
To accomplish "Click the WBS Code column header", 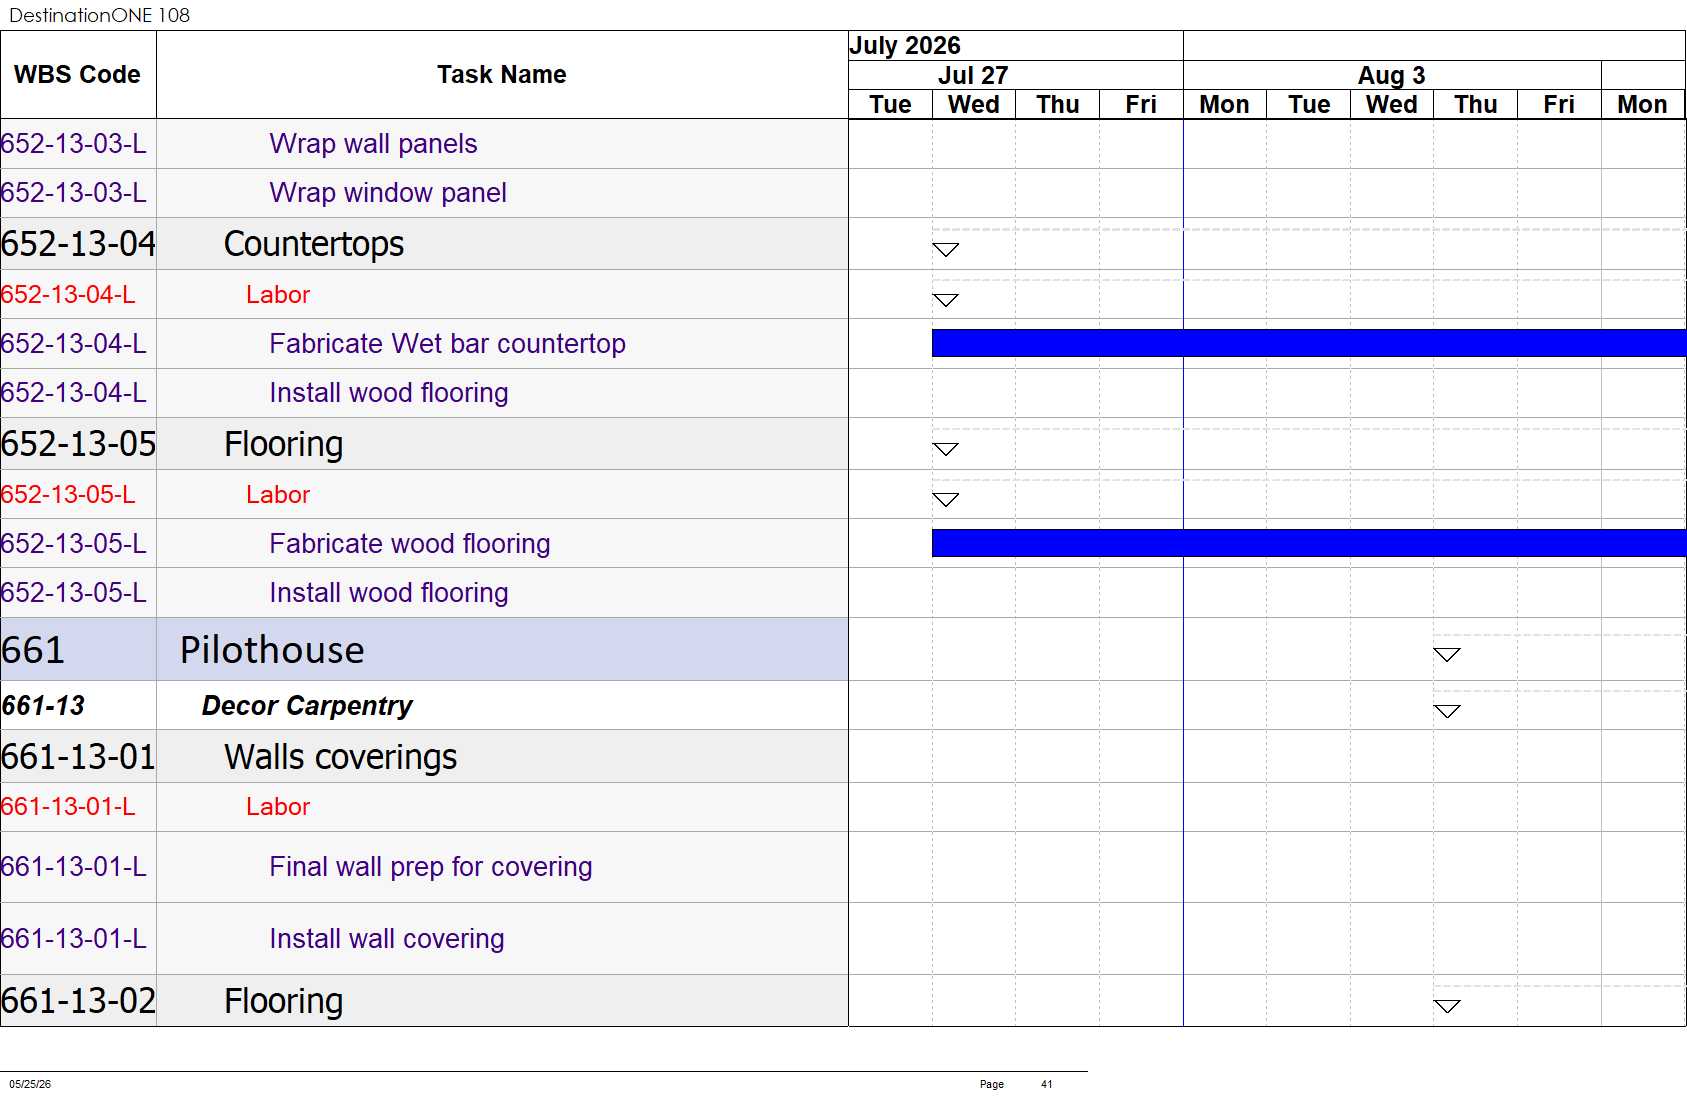I will (77, 75).
